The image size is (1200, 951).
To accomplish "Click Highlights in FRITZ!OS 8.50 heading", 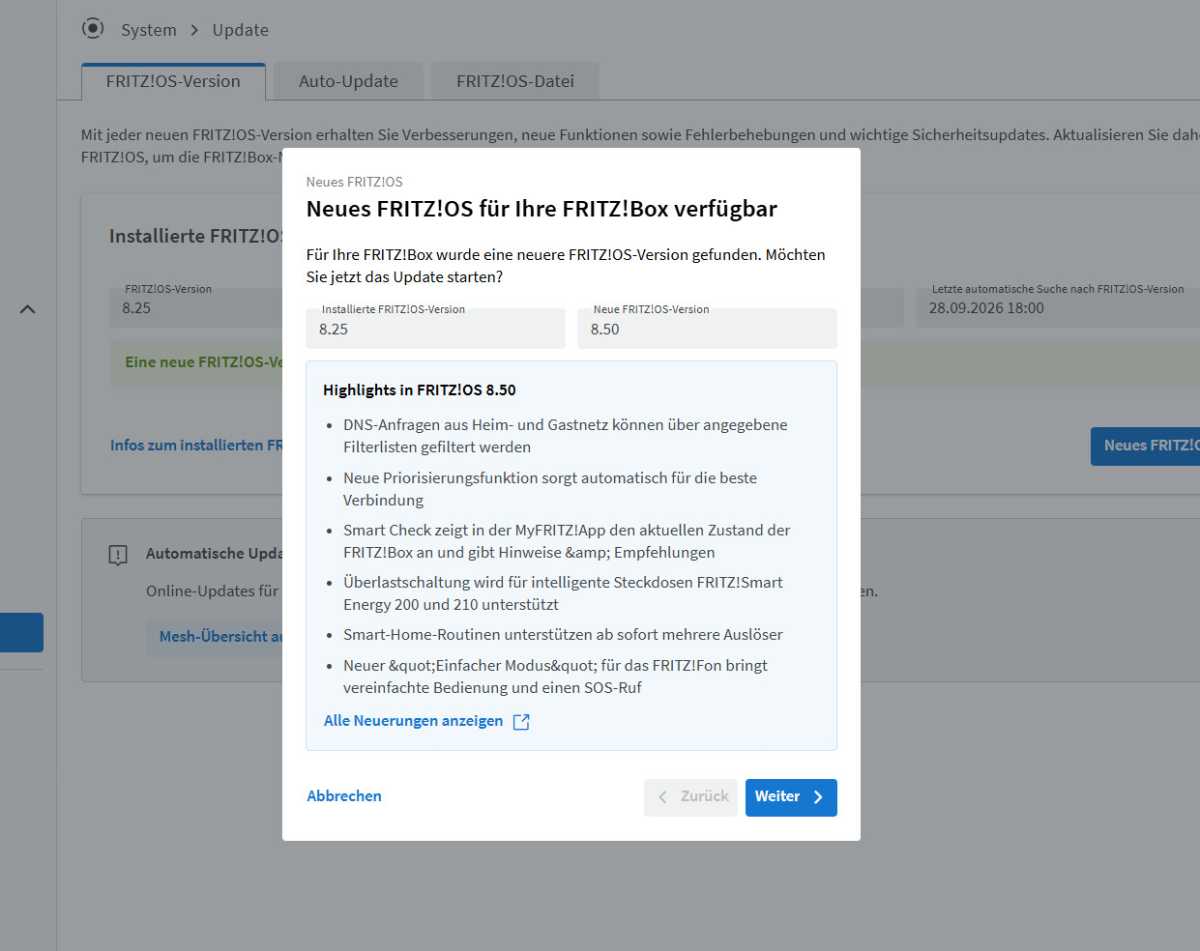I will pyautogui.click(x=419, y=390).
